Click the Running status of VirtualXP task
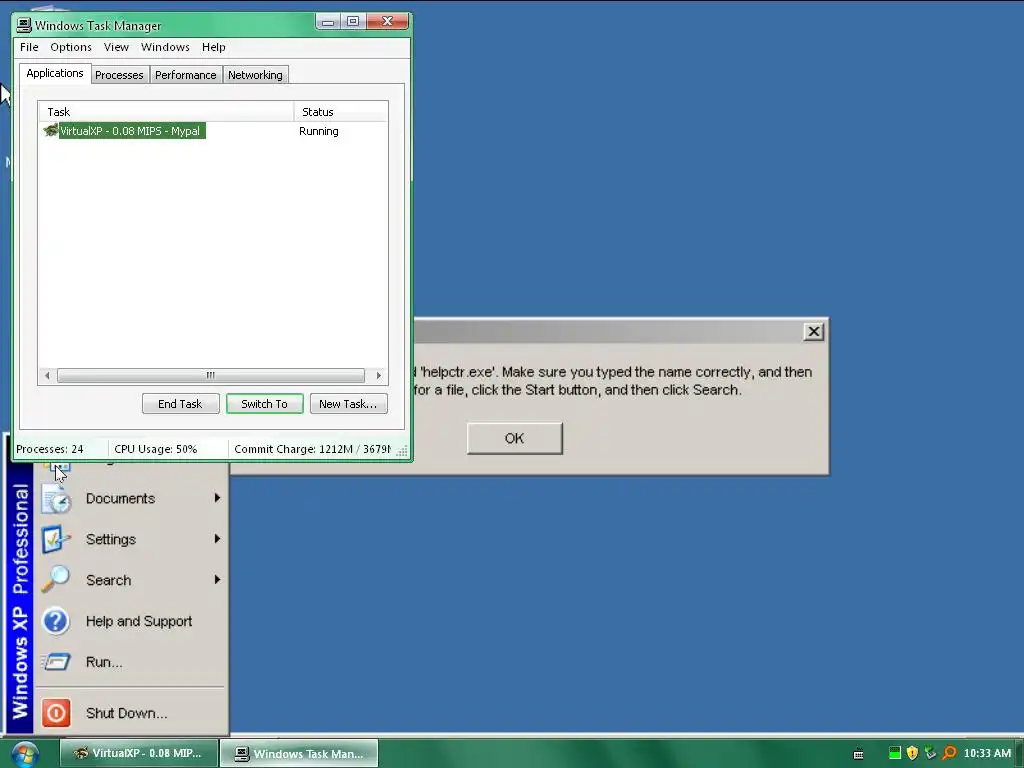The width and height of the screenshot is (1024, 768). (x=319, y=131)
